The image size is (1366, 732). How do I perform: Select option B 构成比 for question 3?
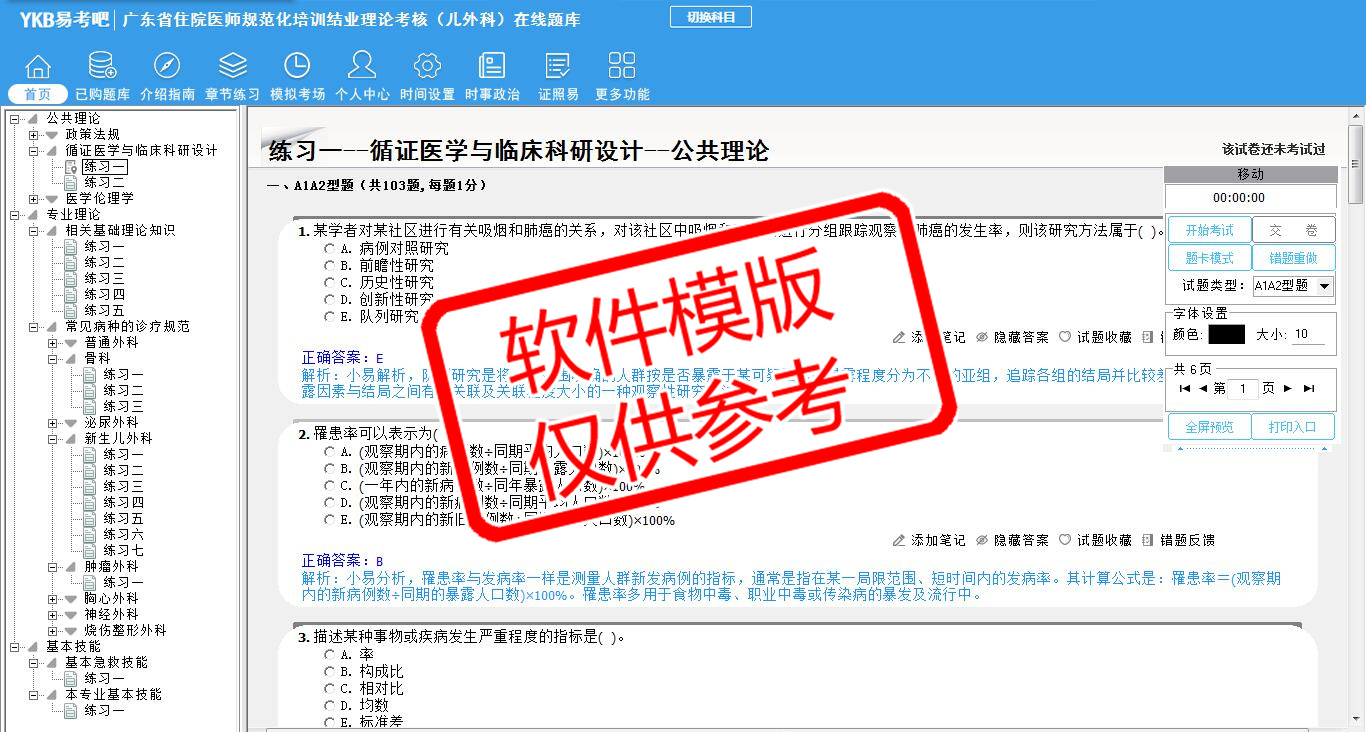tap(330, 672)
